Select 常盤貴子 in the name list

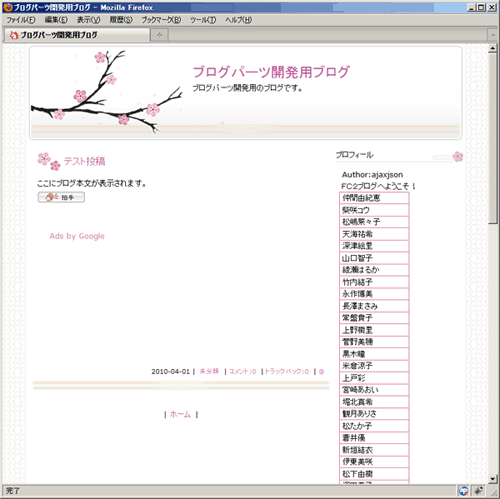374,318
